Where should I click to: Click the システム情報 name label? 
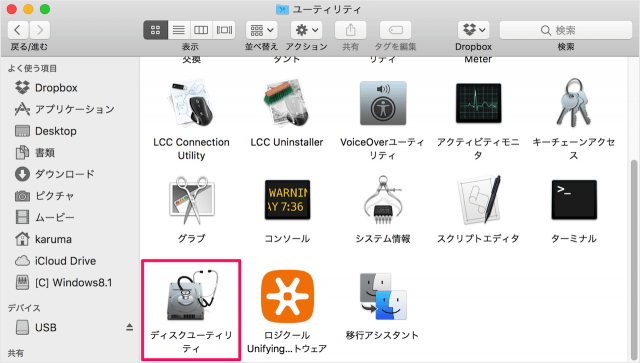click(383, 238)
